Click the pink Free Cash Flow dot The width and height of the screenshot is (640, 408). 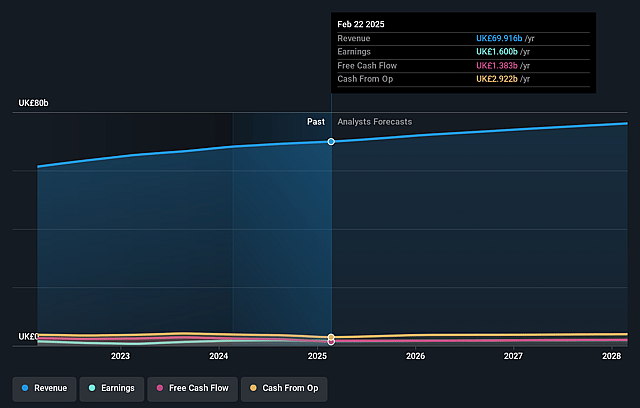point(160,388)
